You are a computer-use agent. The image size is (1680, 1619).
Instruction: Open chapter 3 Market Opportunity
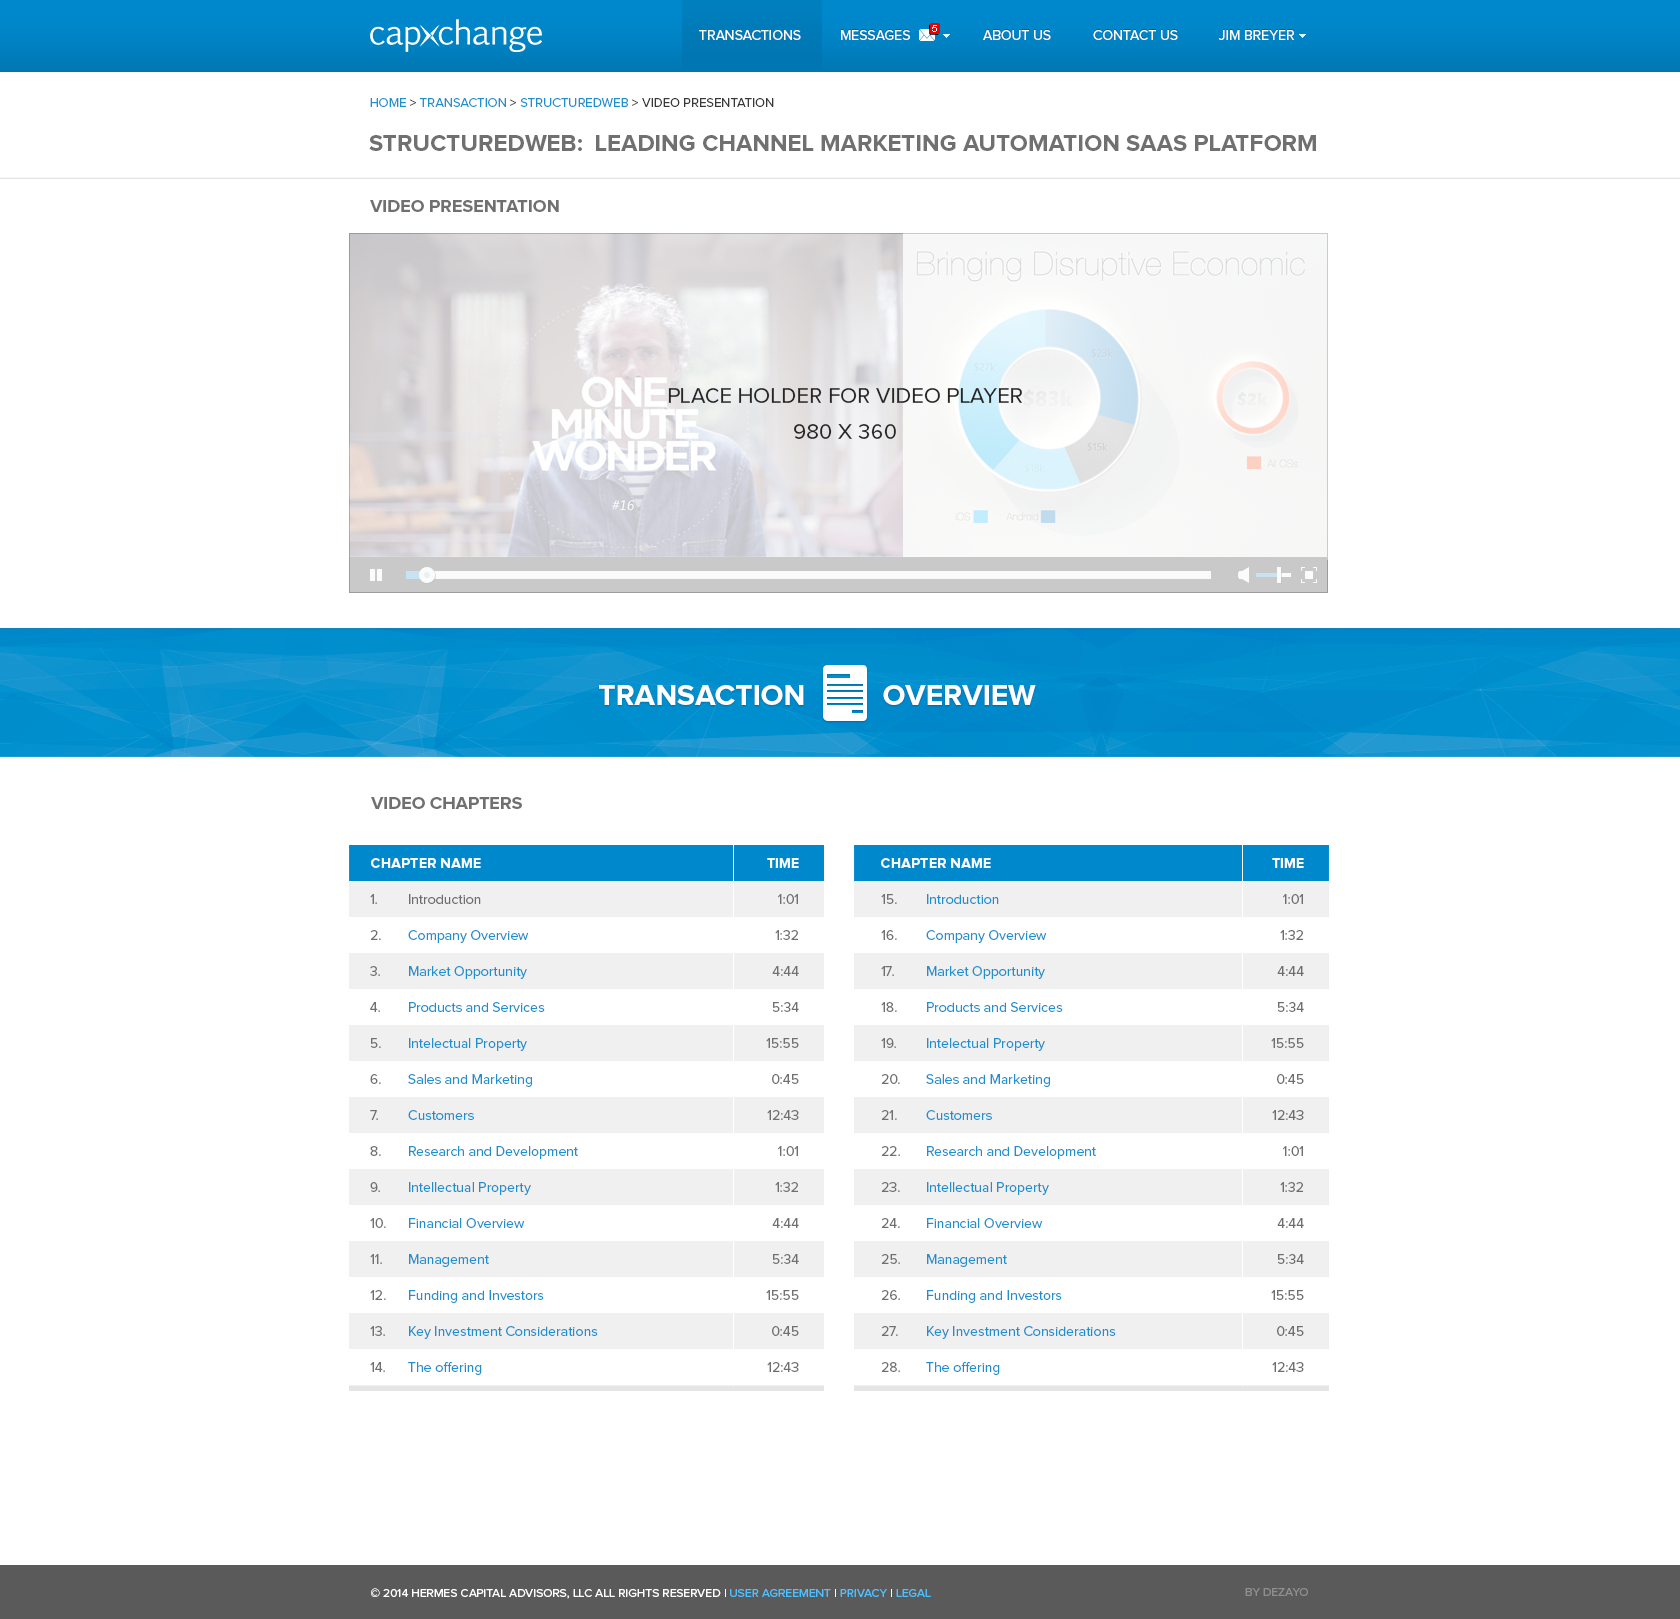coord(467,971)
